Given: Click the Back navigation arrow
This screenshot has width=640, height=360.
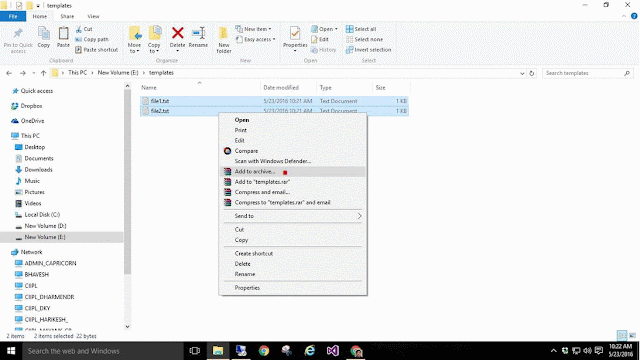Looking at the screenshot, I should (9, 73).
